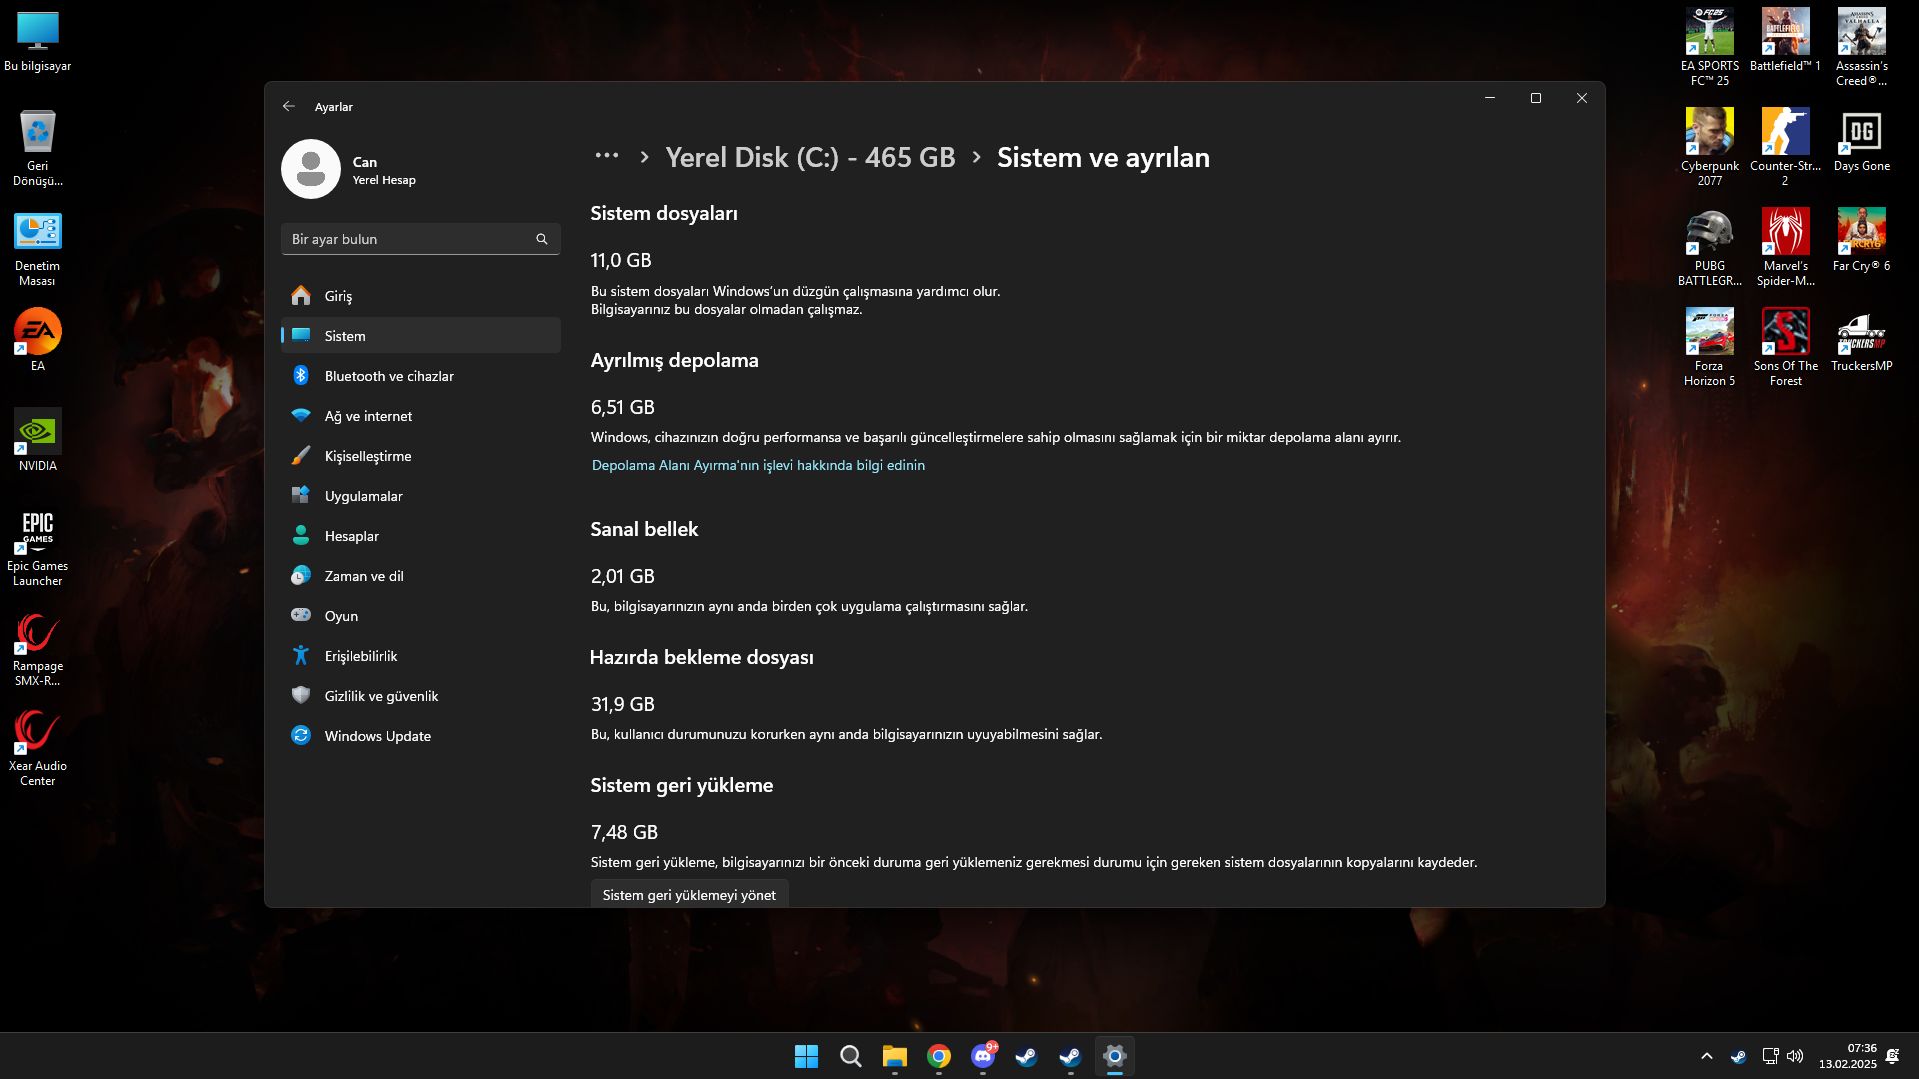Open Google Chrome from taskbar

[938, 1056]
